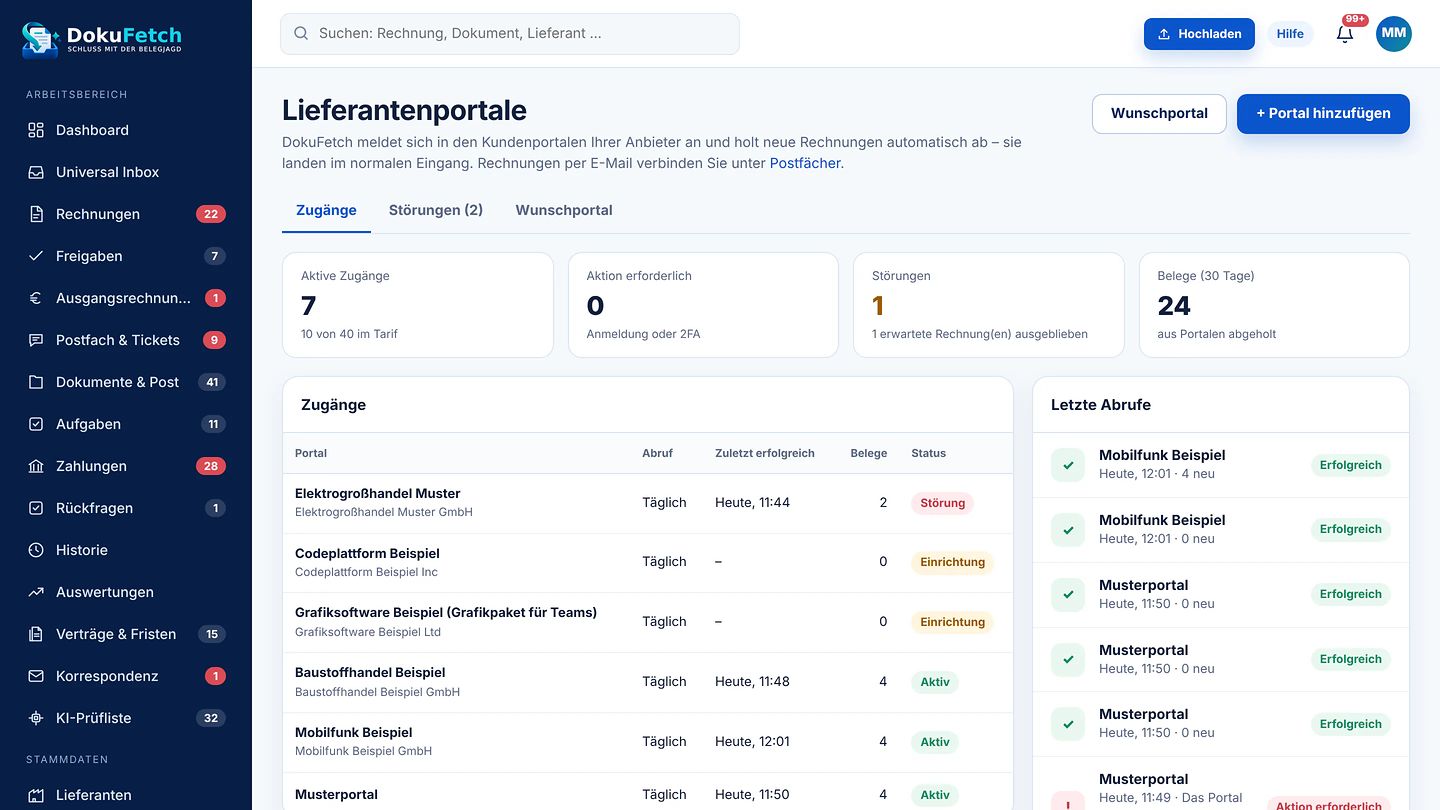The image size is (1440, 810).
Task: Open the Wunschportal tab
Action: 564,210
